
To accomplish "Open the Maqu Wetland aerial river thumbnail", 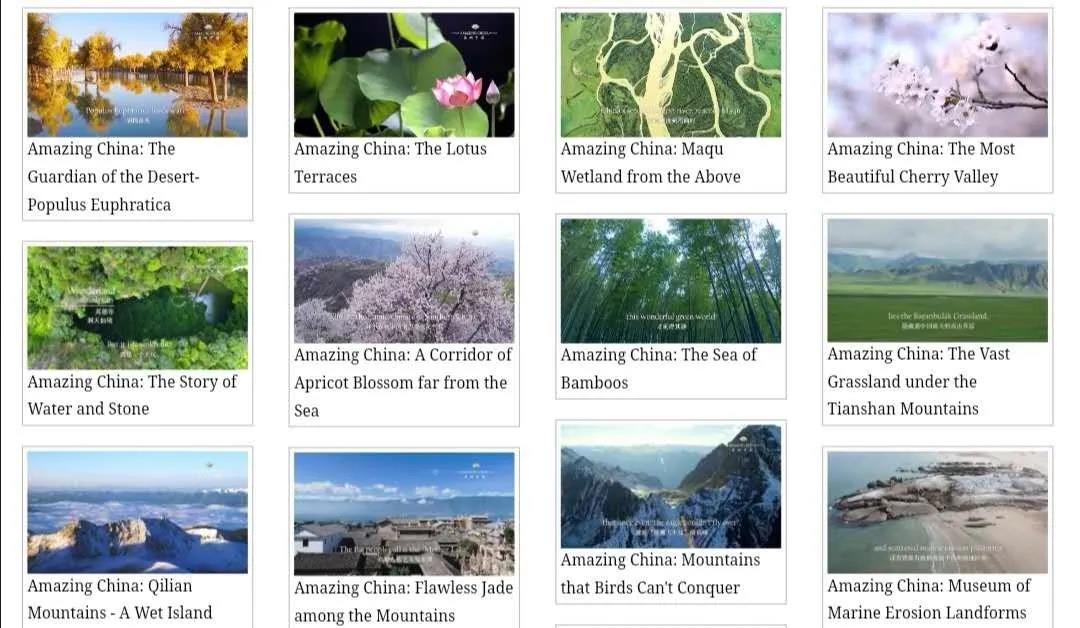I will click(x=670, y=74).
